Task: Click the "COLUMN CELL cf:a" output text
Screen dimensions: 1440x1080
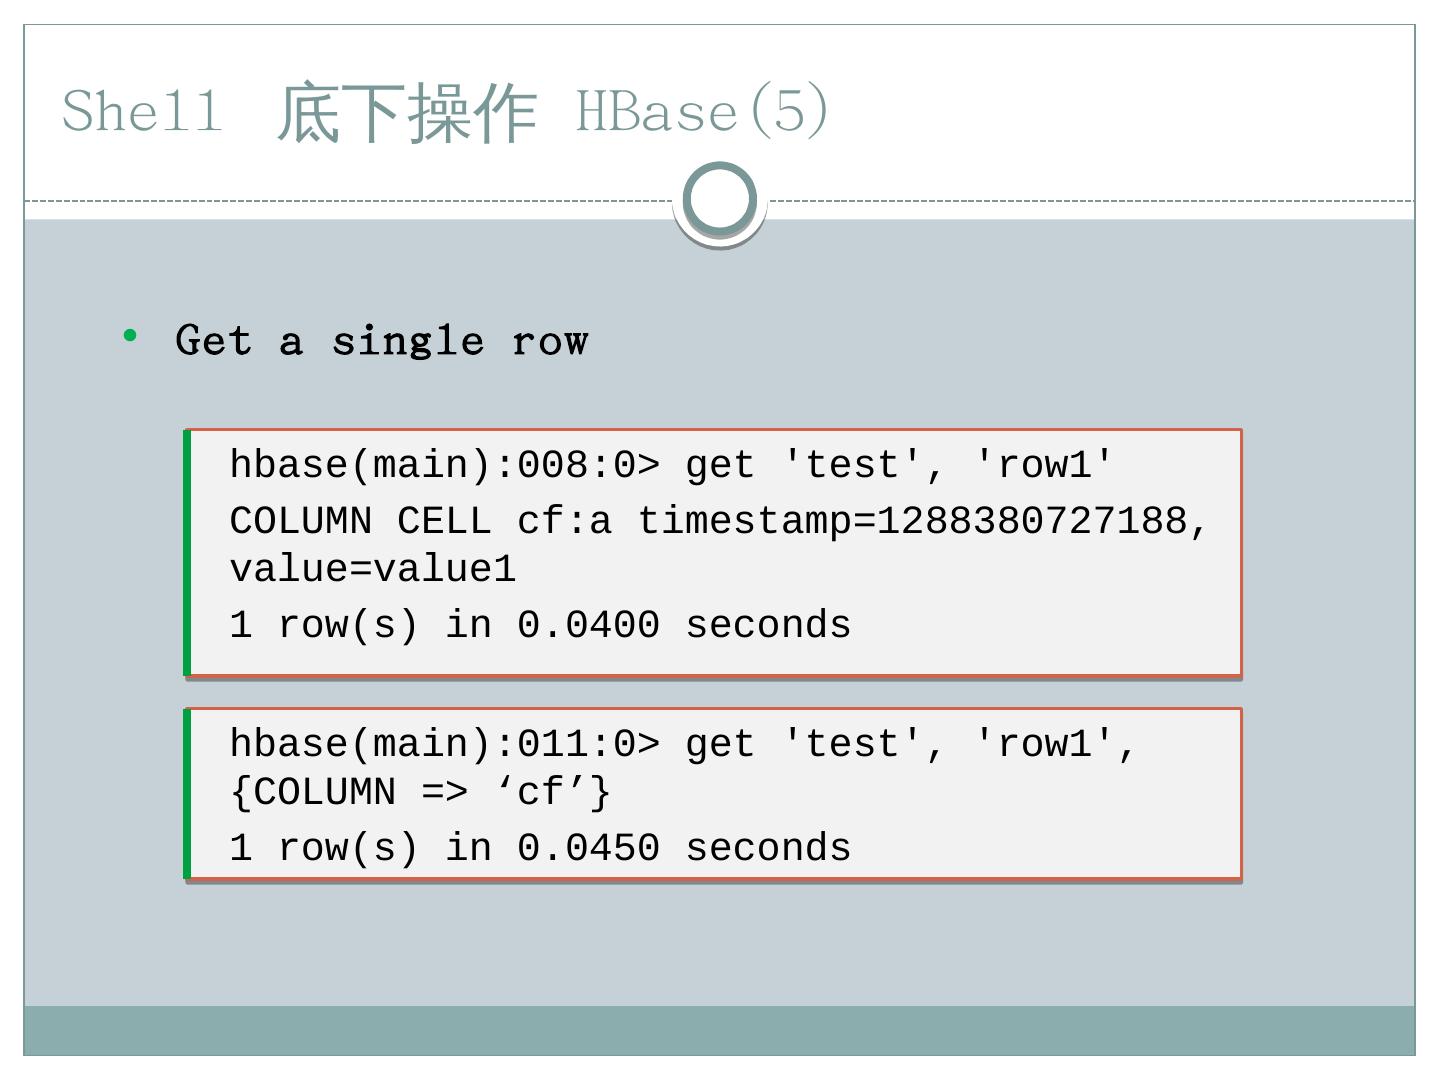Action: pos(420,521)
